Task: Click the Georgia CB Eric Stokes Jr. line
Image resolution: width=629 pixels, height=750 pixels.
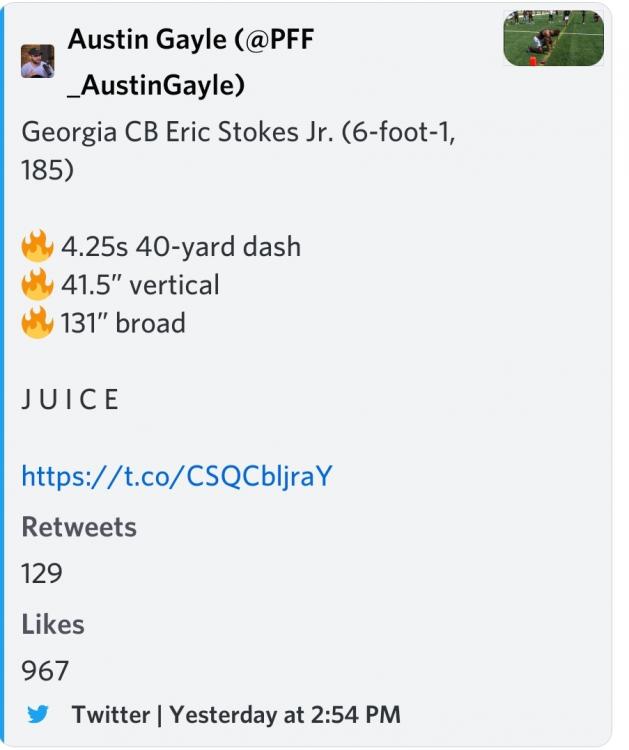Action: 238,133
